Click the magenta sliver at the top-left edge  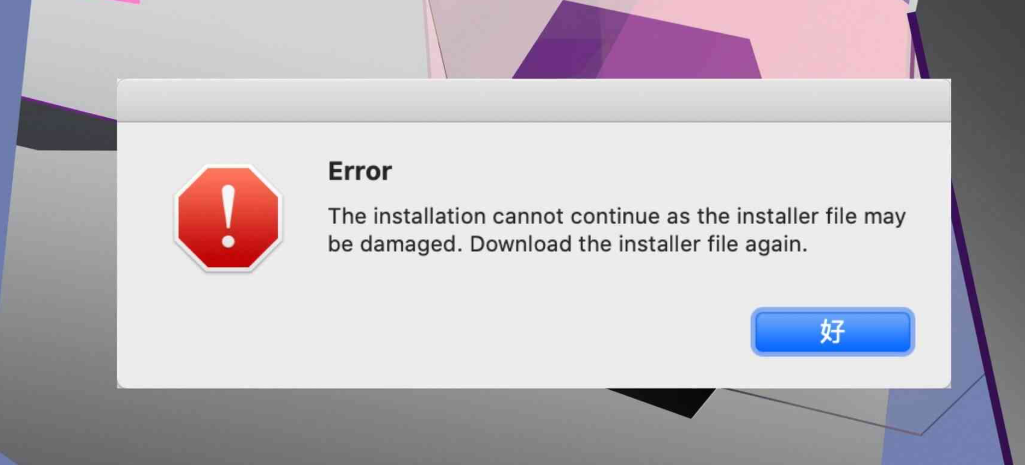click(x=127, y=2)
